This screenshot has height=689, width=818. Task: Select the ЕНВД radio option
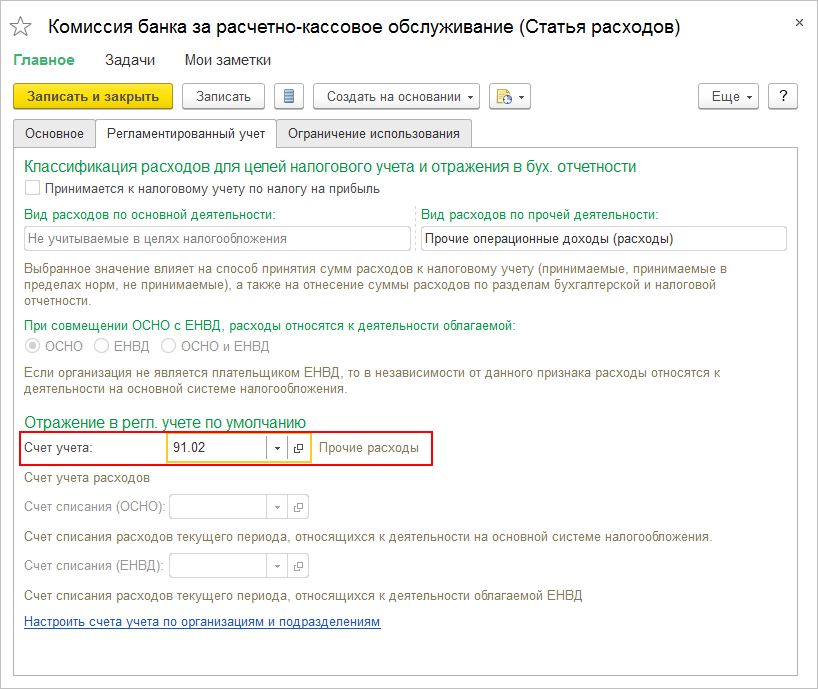(101, 346)
